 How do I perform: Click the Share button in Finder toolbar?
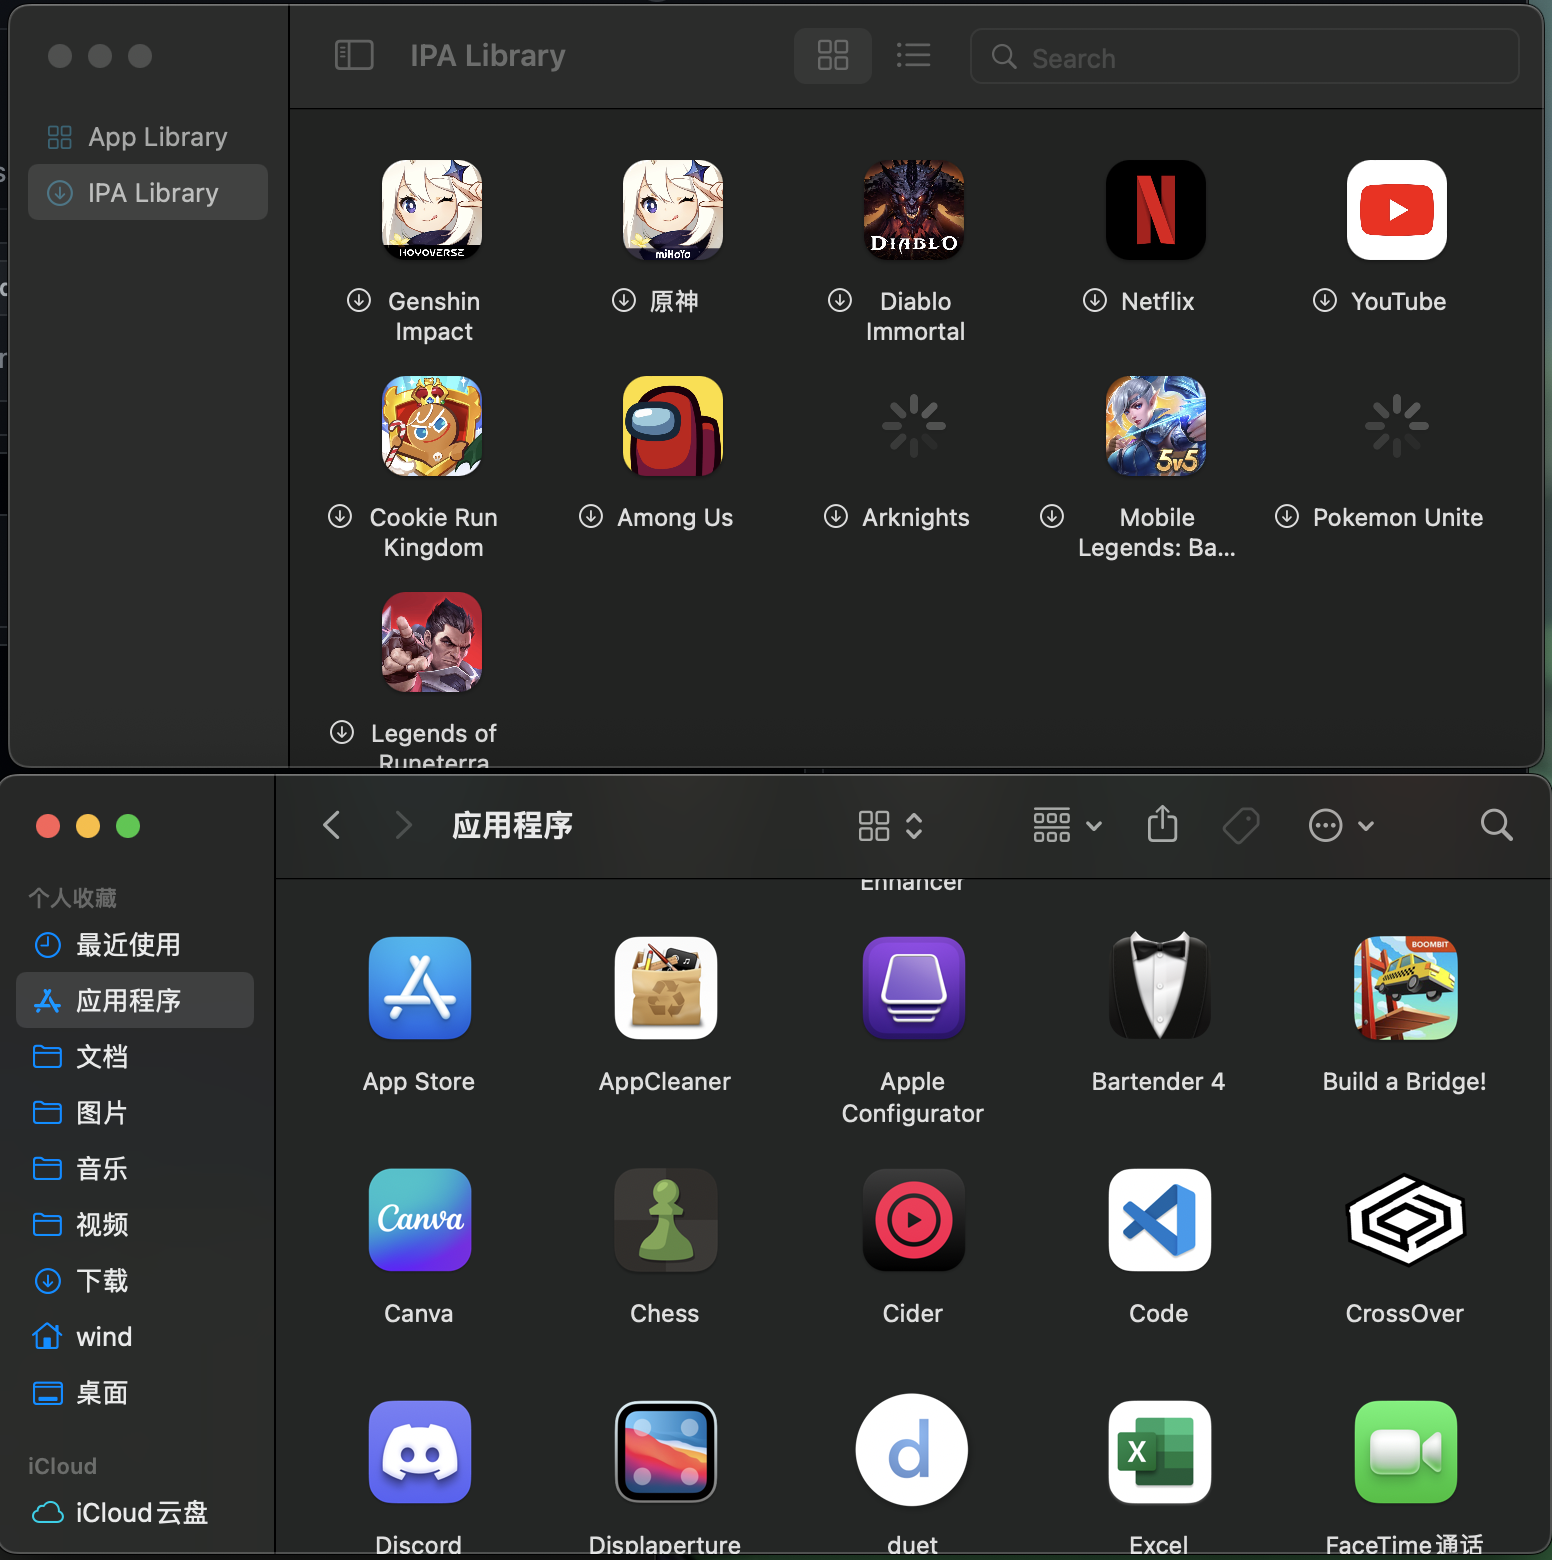(1161, 825)
